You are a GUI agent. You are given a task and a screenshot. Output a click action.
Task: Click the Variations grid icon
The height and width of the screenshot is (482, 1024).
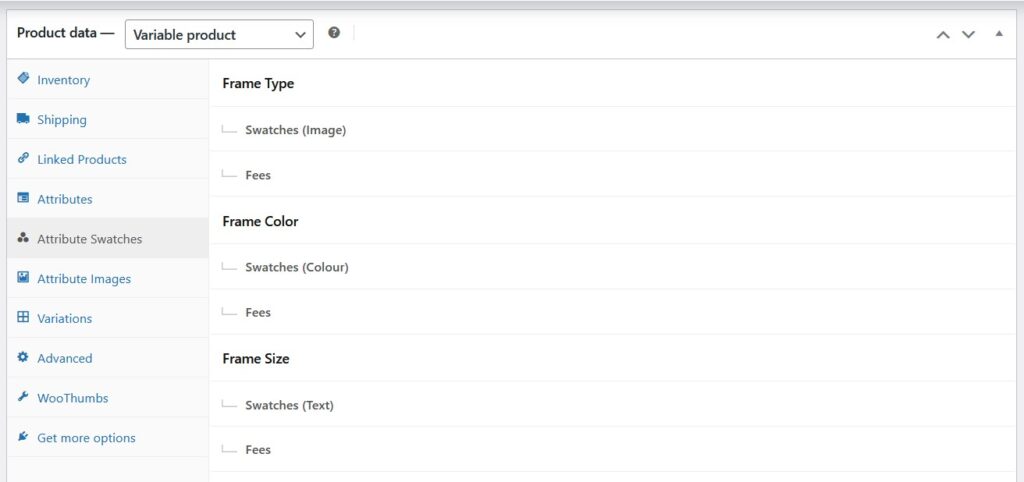coord(23,317)
